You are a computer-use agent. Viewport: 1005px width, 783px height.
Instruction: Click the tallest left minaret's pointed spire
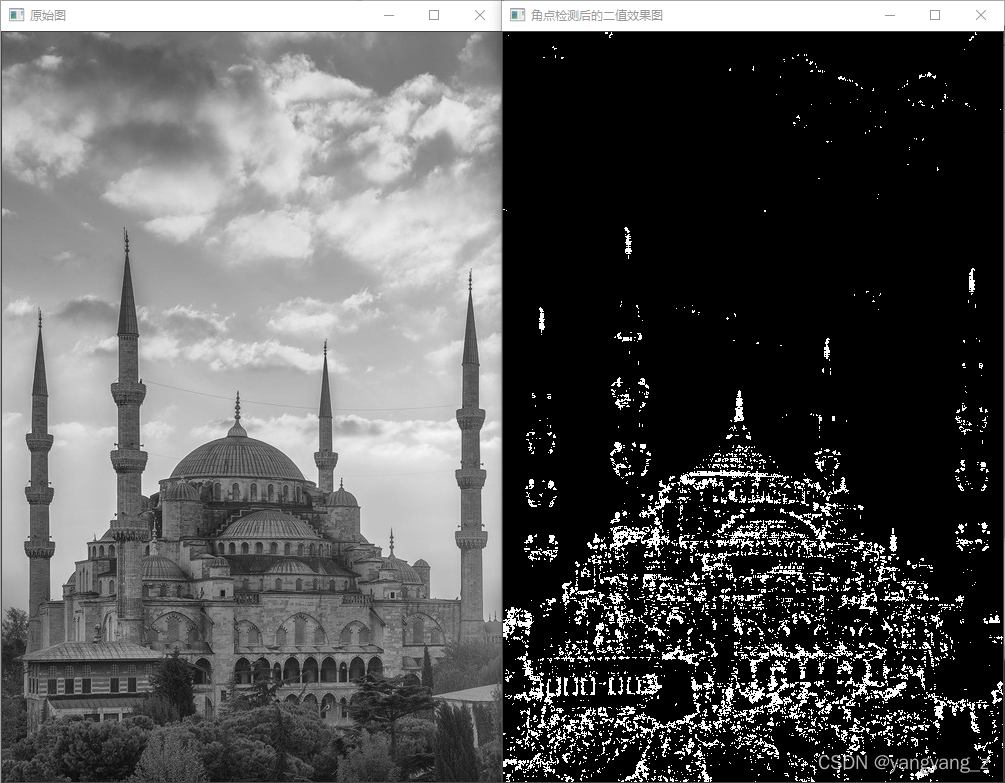127,290
